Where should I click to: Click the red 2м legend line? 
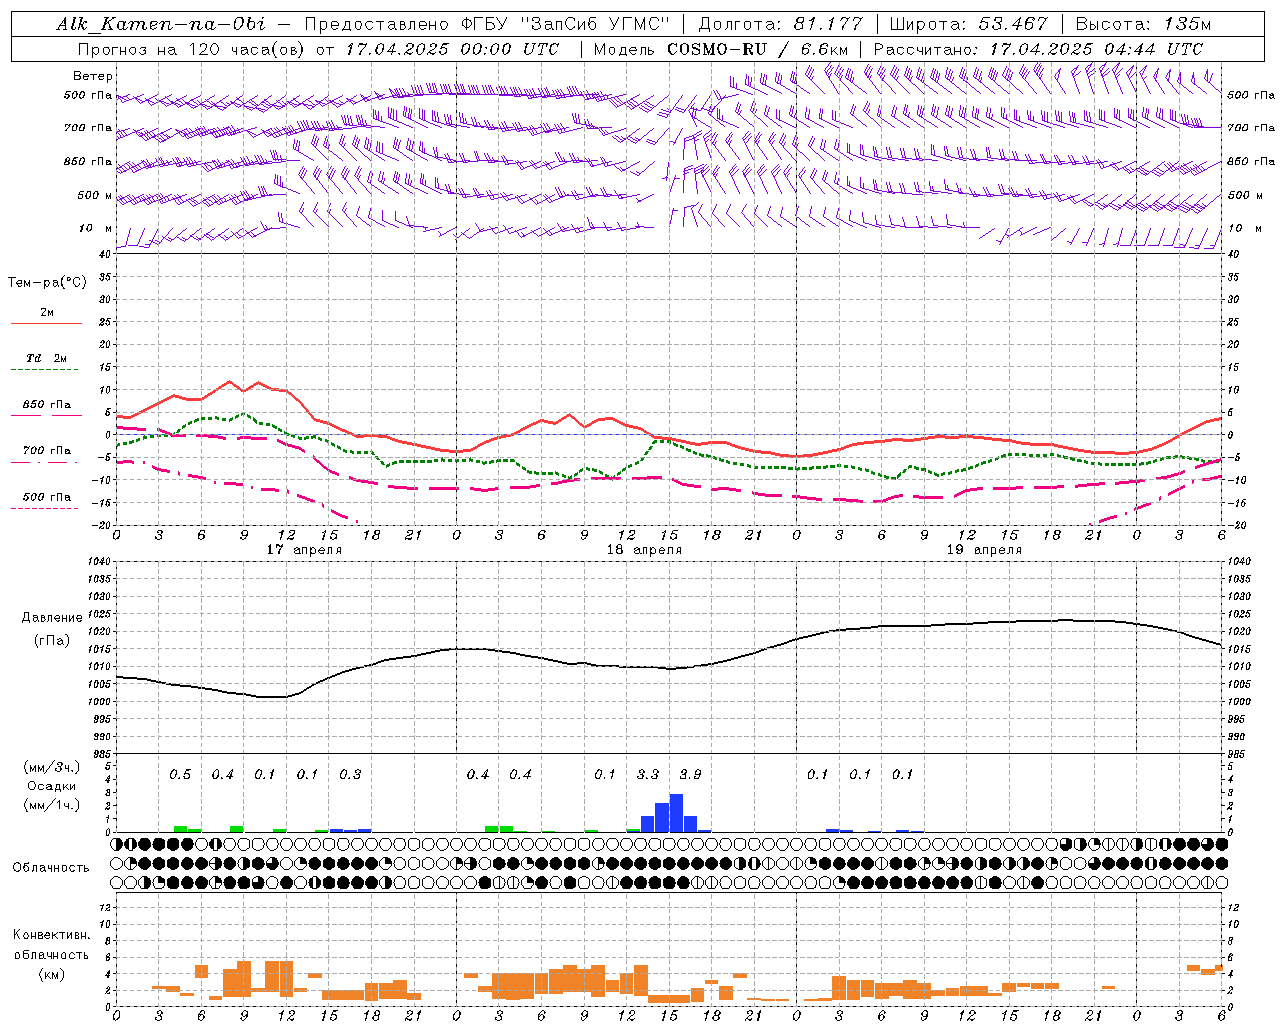pyautogui.click(x=46, y=323)
